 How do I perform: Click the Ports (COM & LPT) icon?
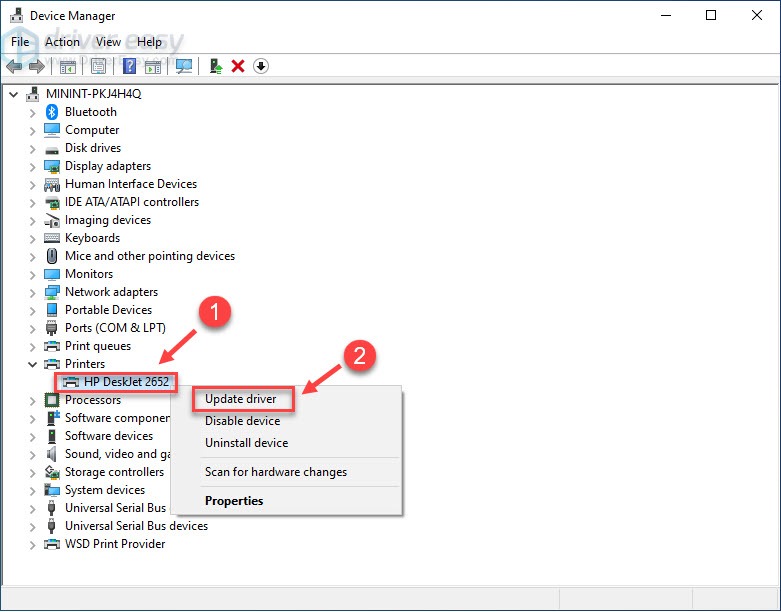(x=51, y=328)
